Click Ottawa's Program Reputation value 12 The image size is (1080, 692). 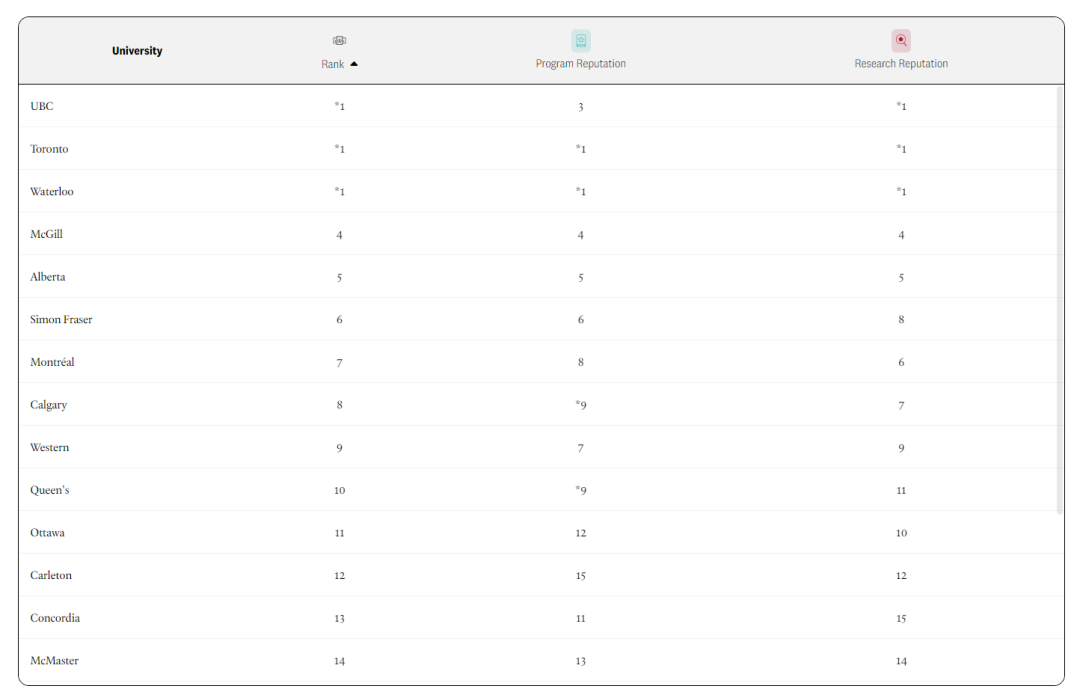[x=581, y=533]
